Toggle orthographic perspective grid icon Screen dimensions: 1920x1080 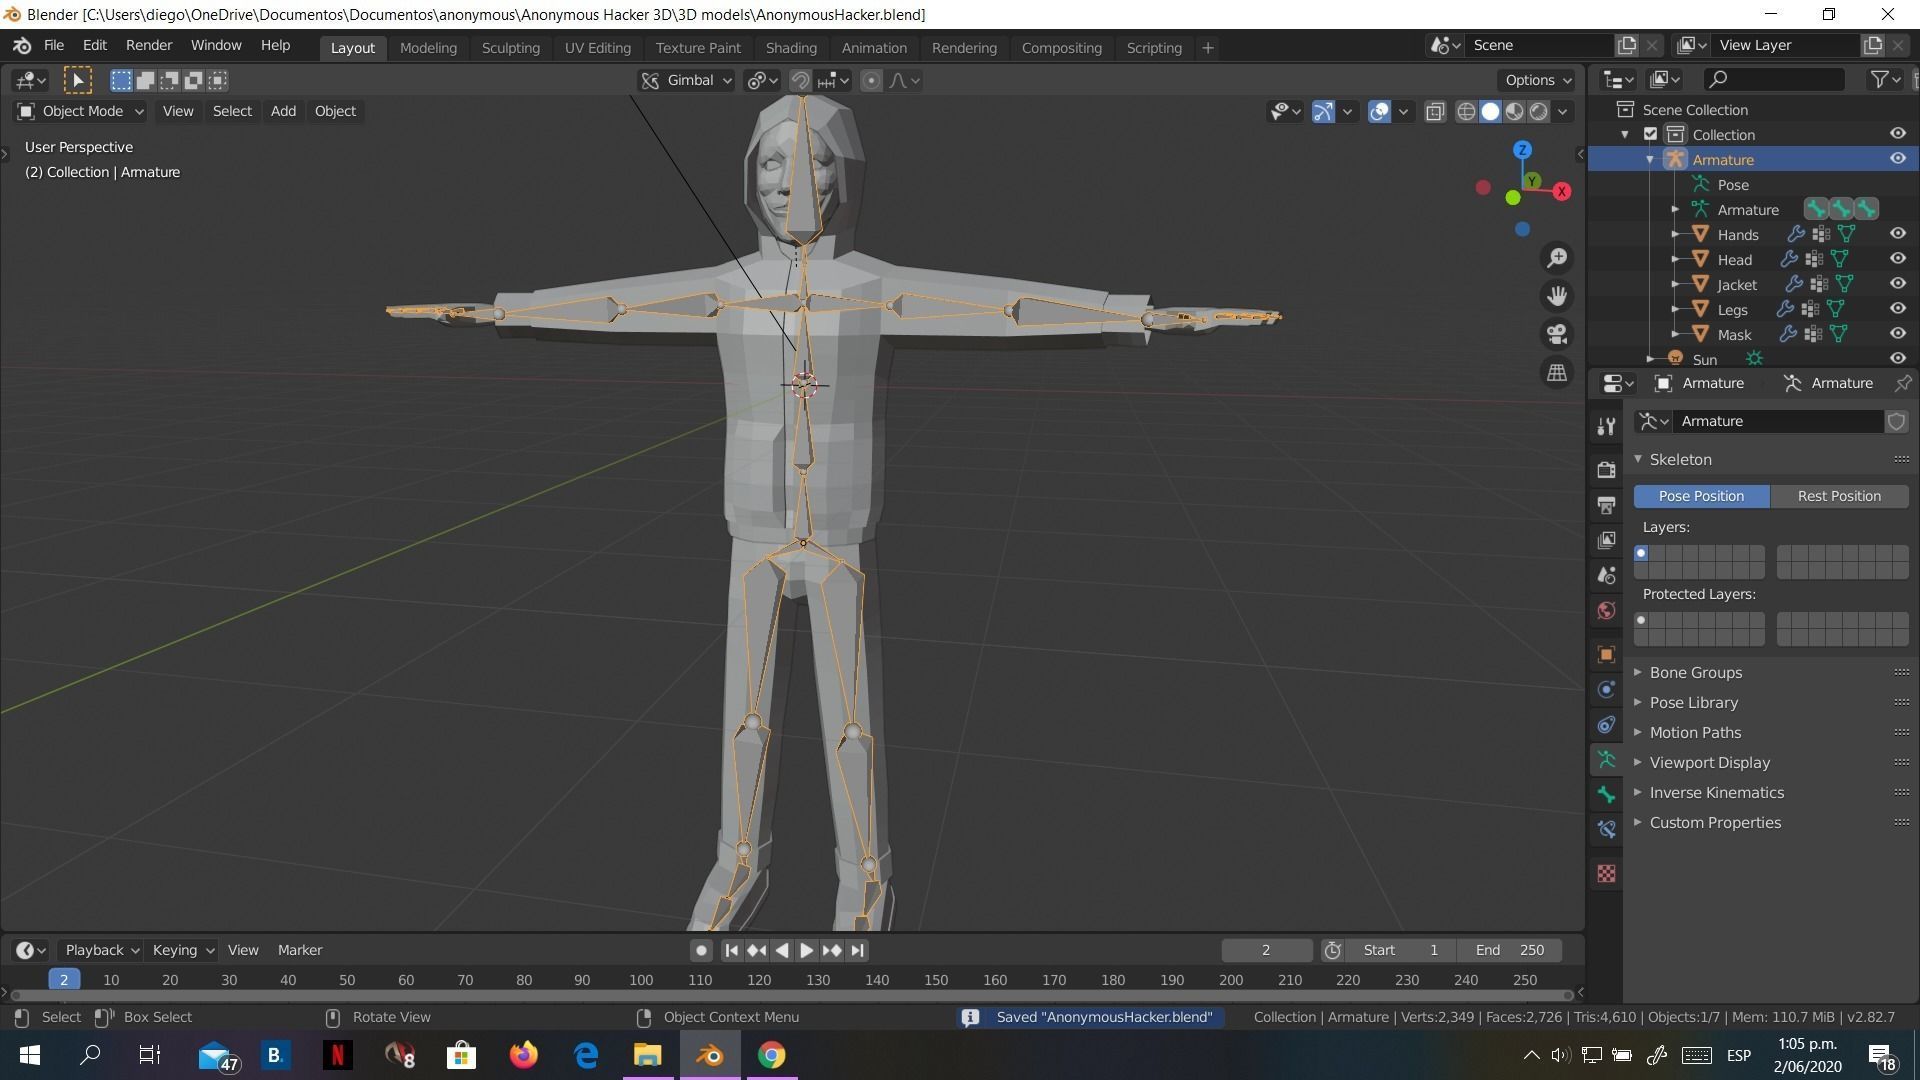(x=1557, y=372)
